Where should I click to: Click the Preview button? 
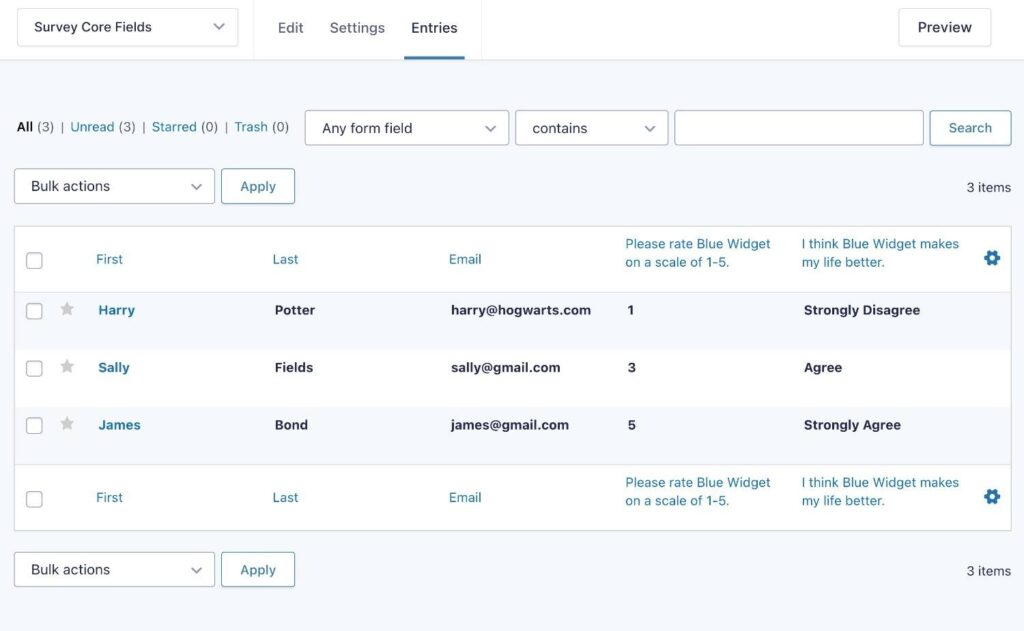click(943, 27)
